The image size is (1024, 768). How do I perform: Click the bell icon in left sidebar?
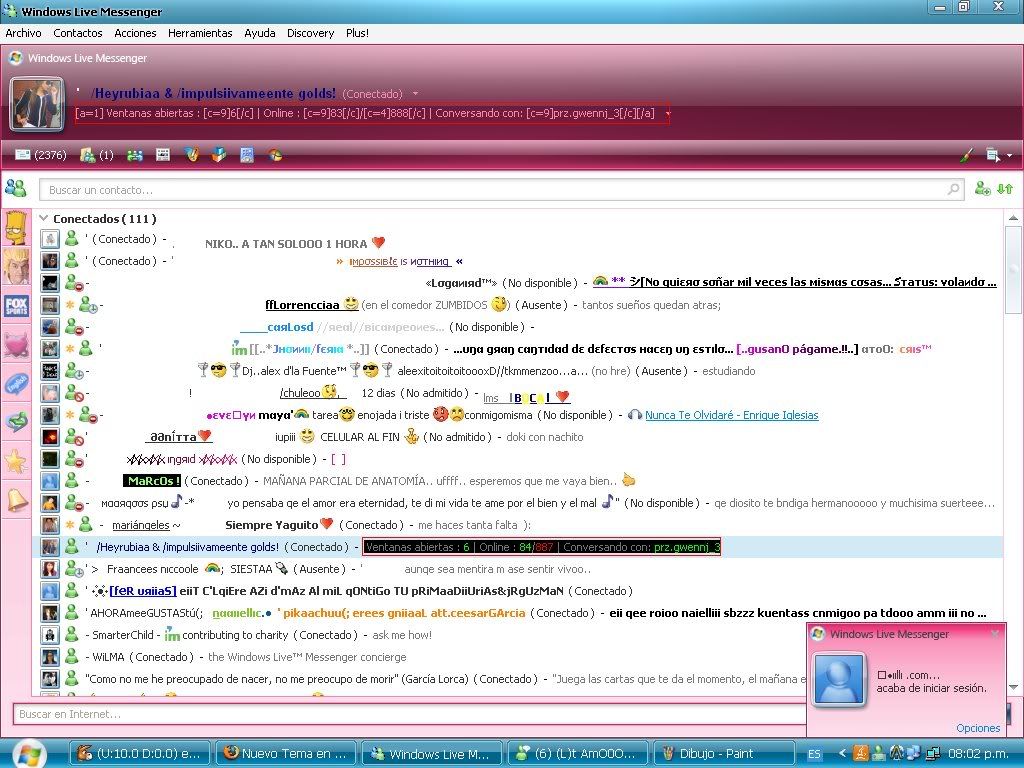click(x=16, y=501)
